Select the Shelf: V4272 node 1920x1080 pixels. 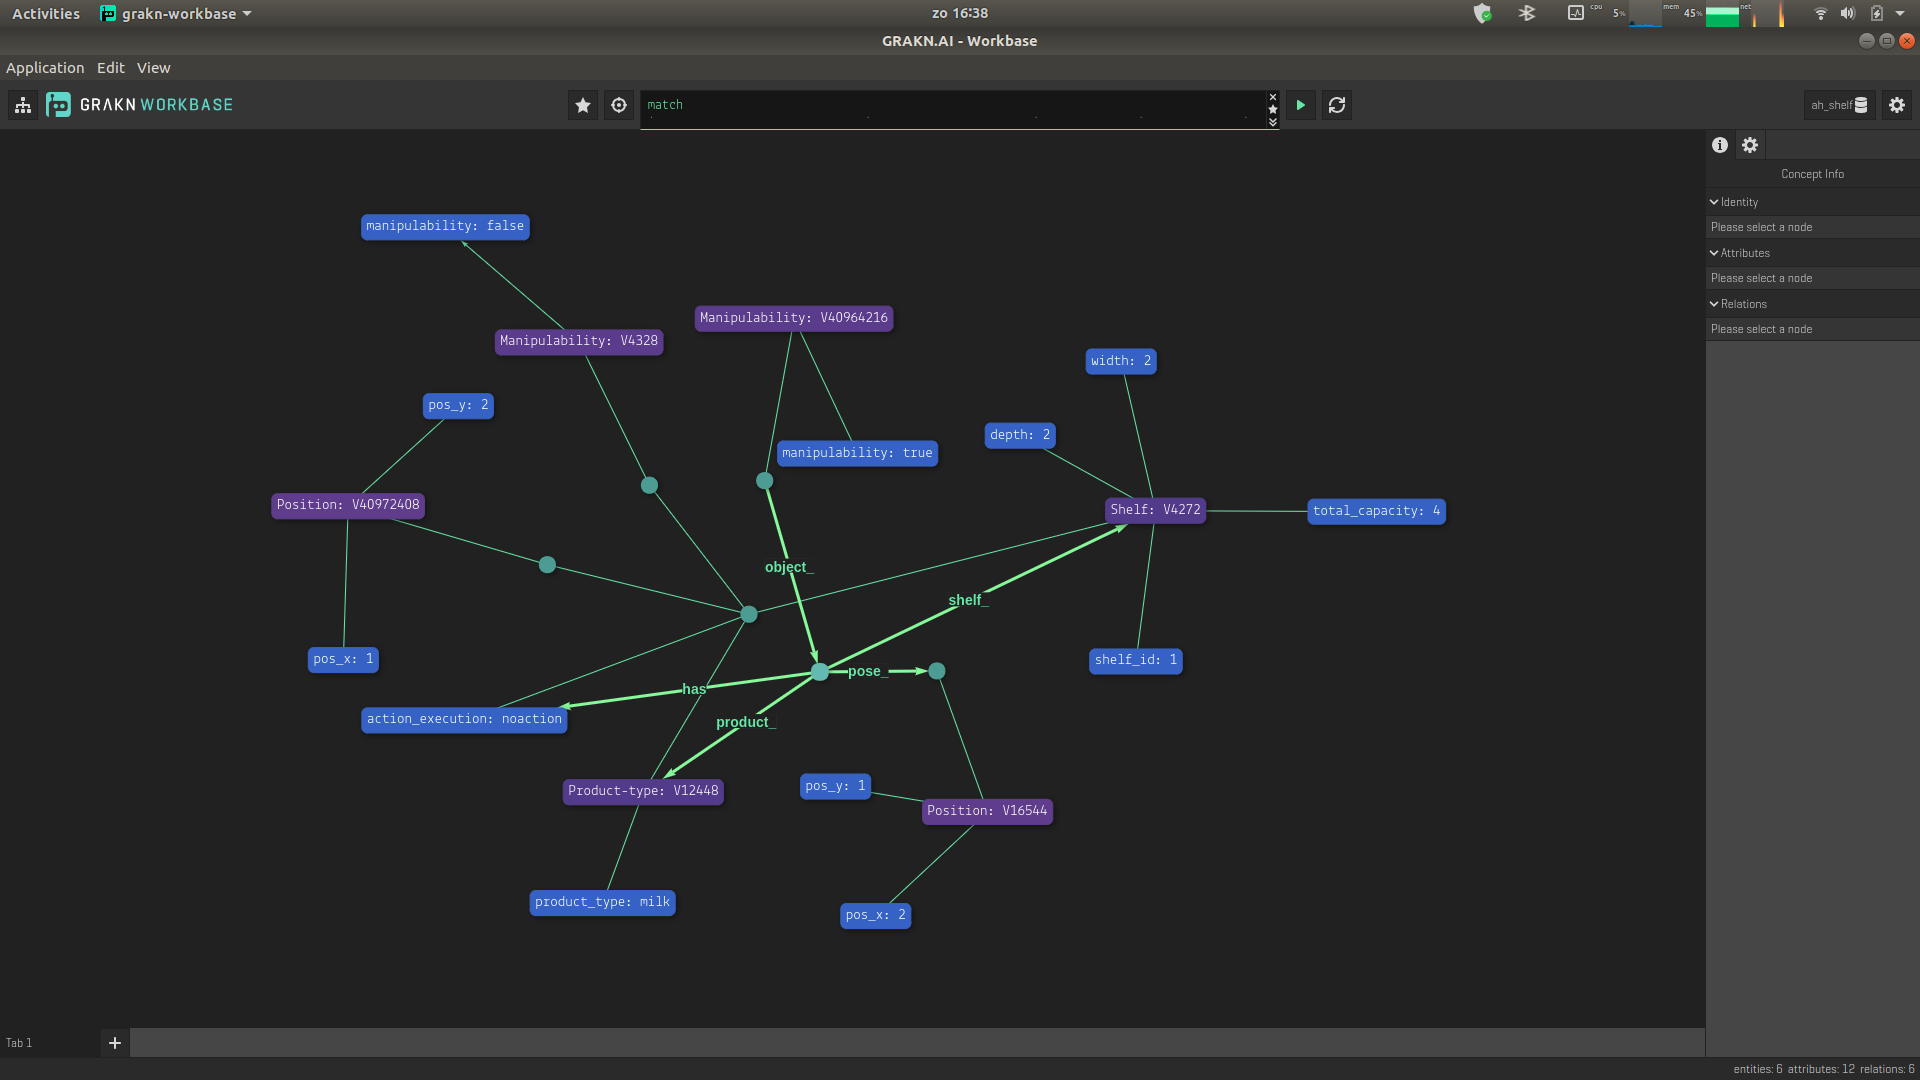pos(1155,510)
